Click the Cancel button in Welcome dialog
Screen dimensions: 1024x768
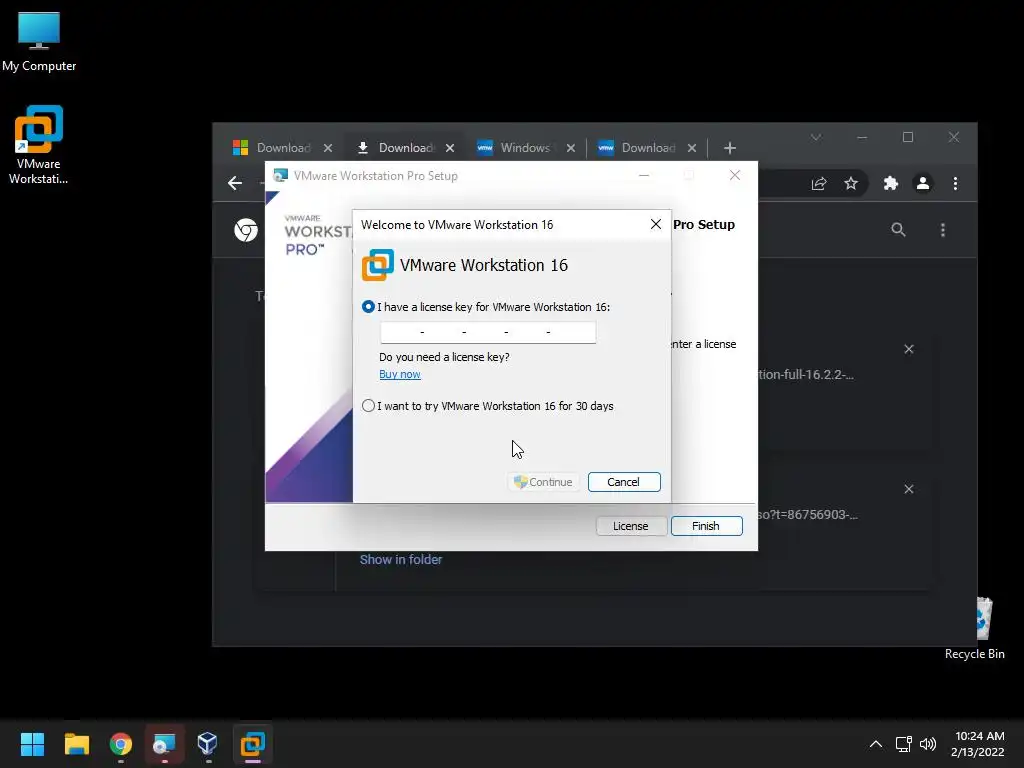point(624,482)
